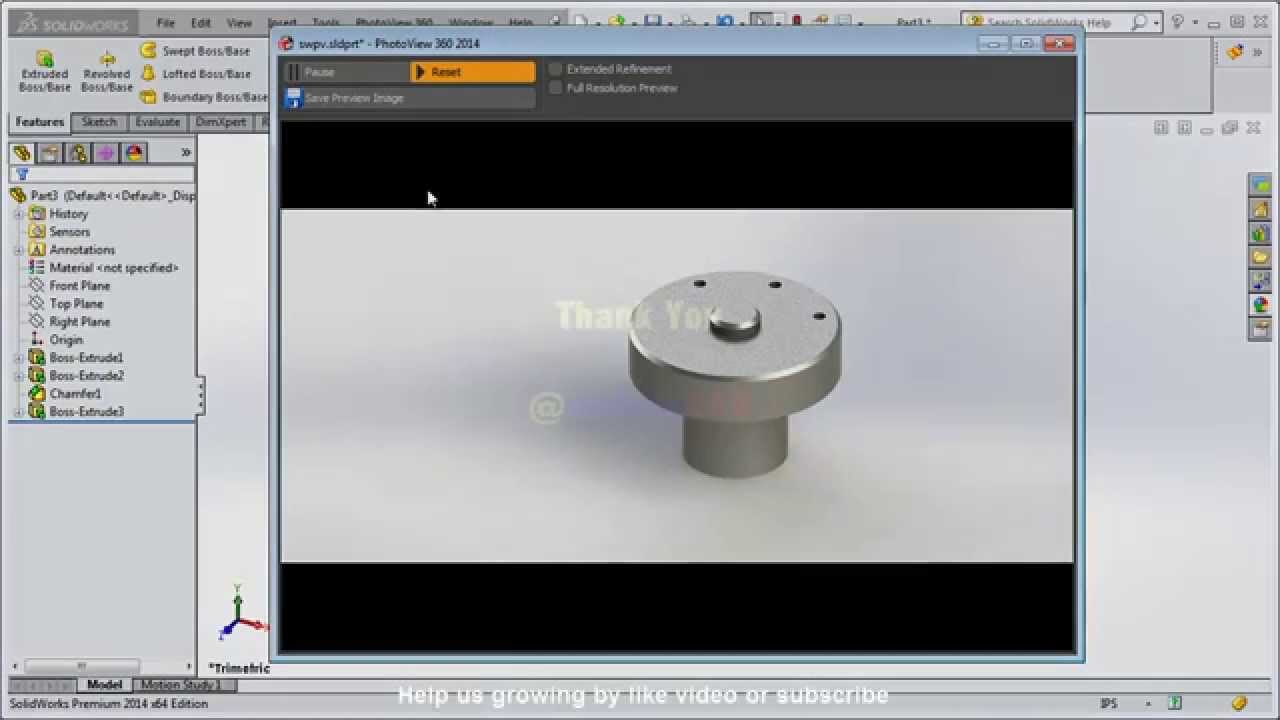Select Top Plane in feature tree
1280x720 pixels.
(67, 304)
